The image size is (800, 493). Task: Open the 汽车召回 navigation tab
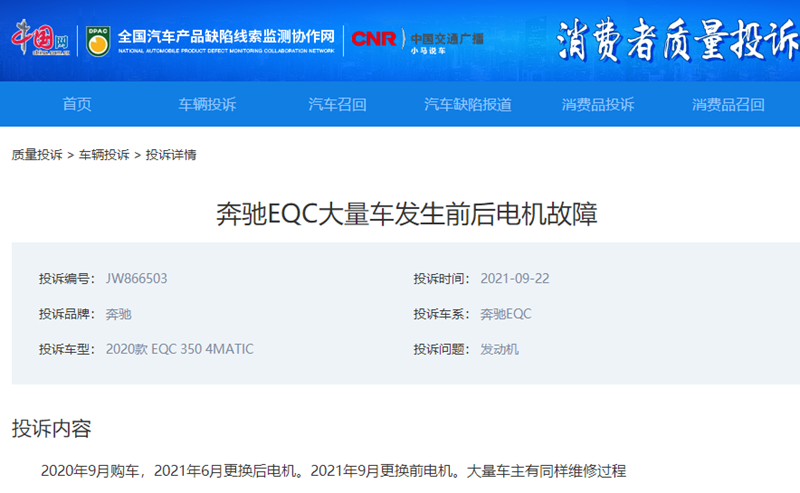[337, 104]
